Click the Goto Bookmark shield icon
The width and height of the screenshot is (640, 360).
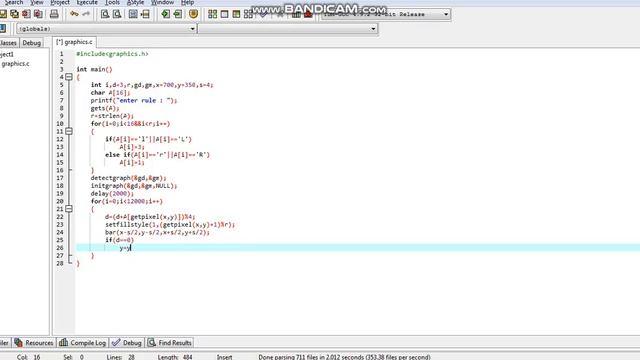[x=193, y=14]
